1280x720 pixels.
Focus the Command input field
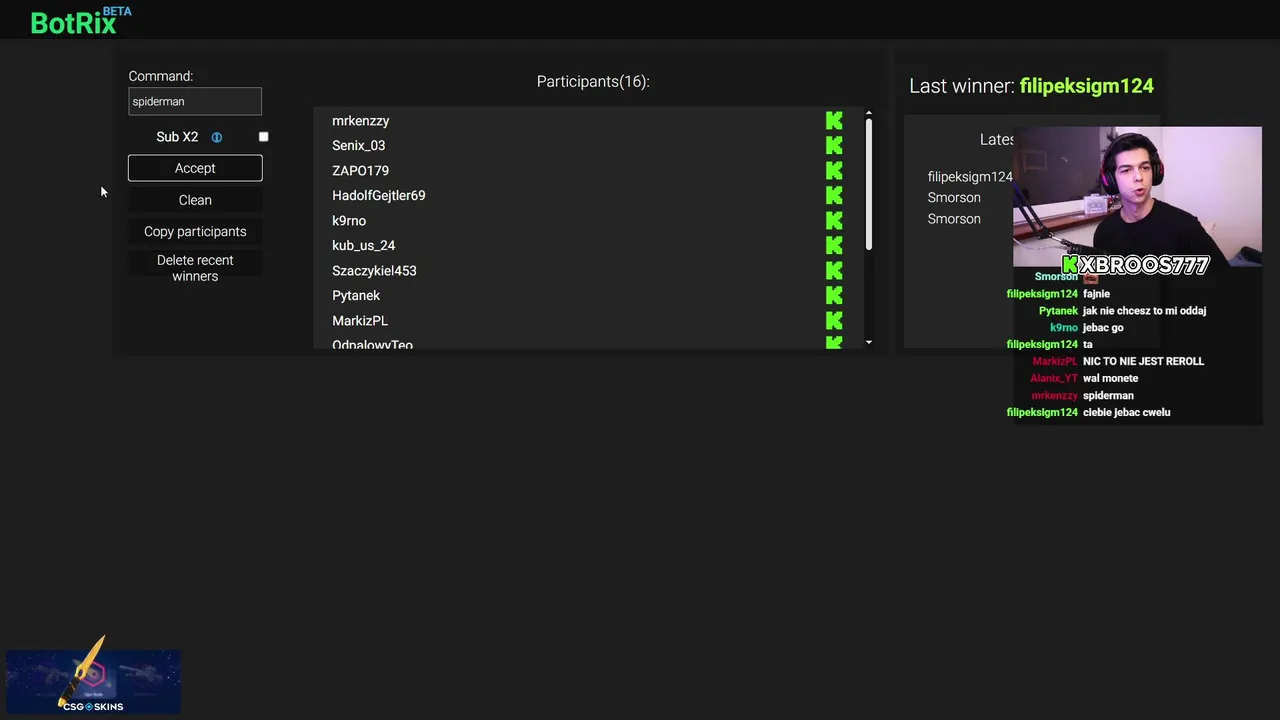pyautogui.click(x=195, y=101)
